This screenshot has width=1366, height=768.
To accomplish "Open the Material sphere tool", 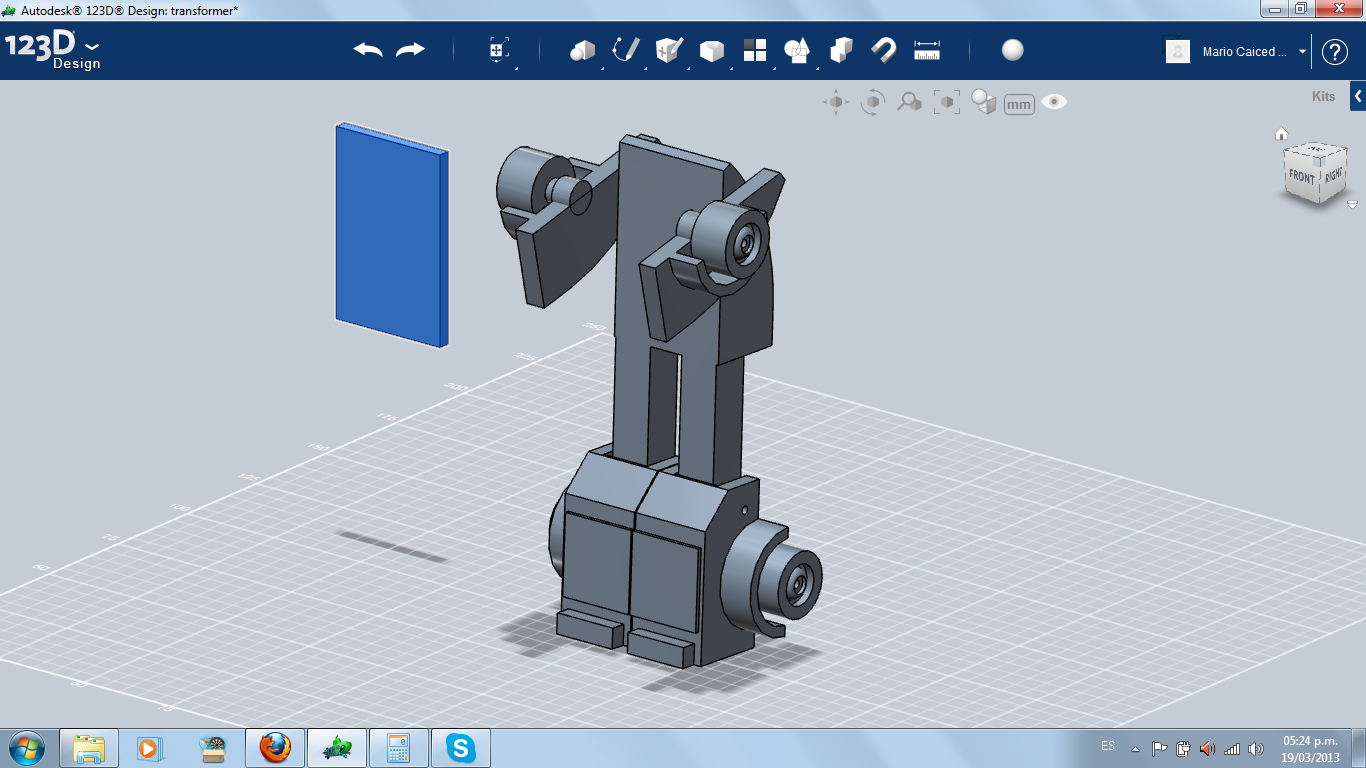I will [x=1013, y=50].
